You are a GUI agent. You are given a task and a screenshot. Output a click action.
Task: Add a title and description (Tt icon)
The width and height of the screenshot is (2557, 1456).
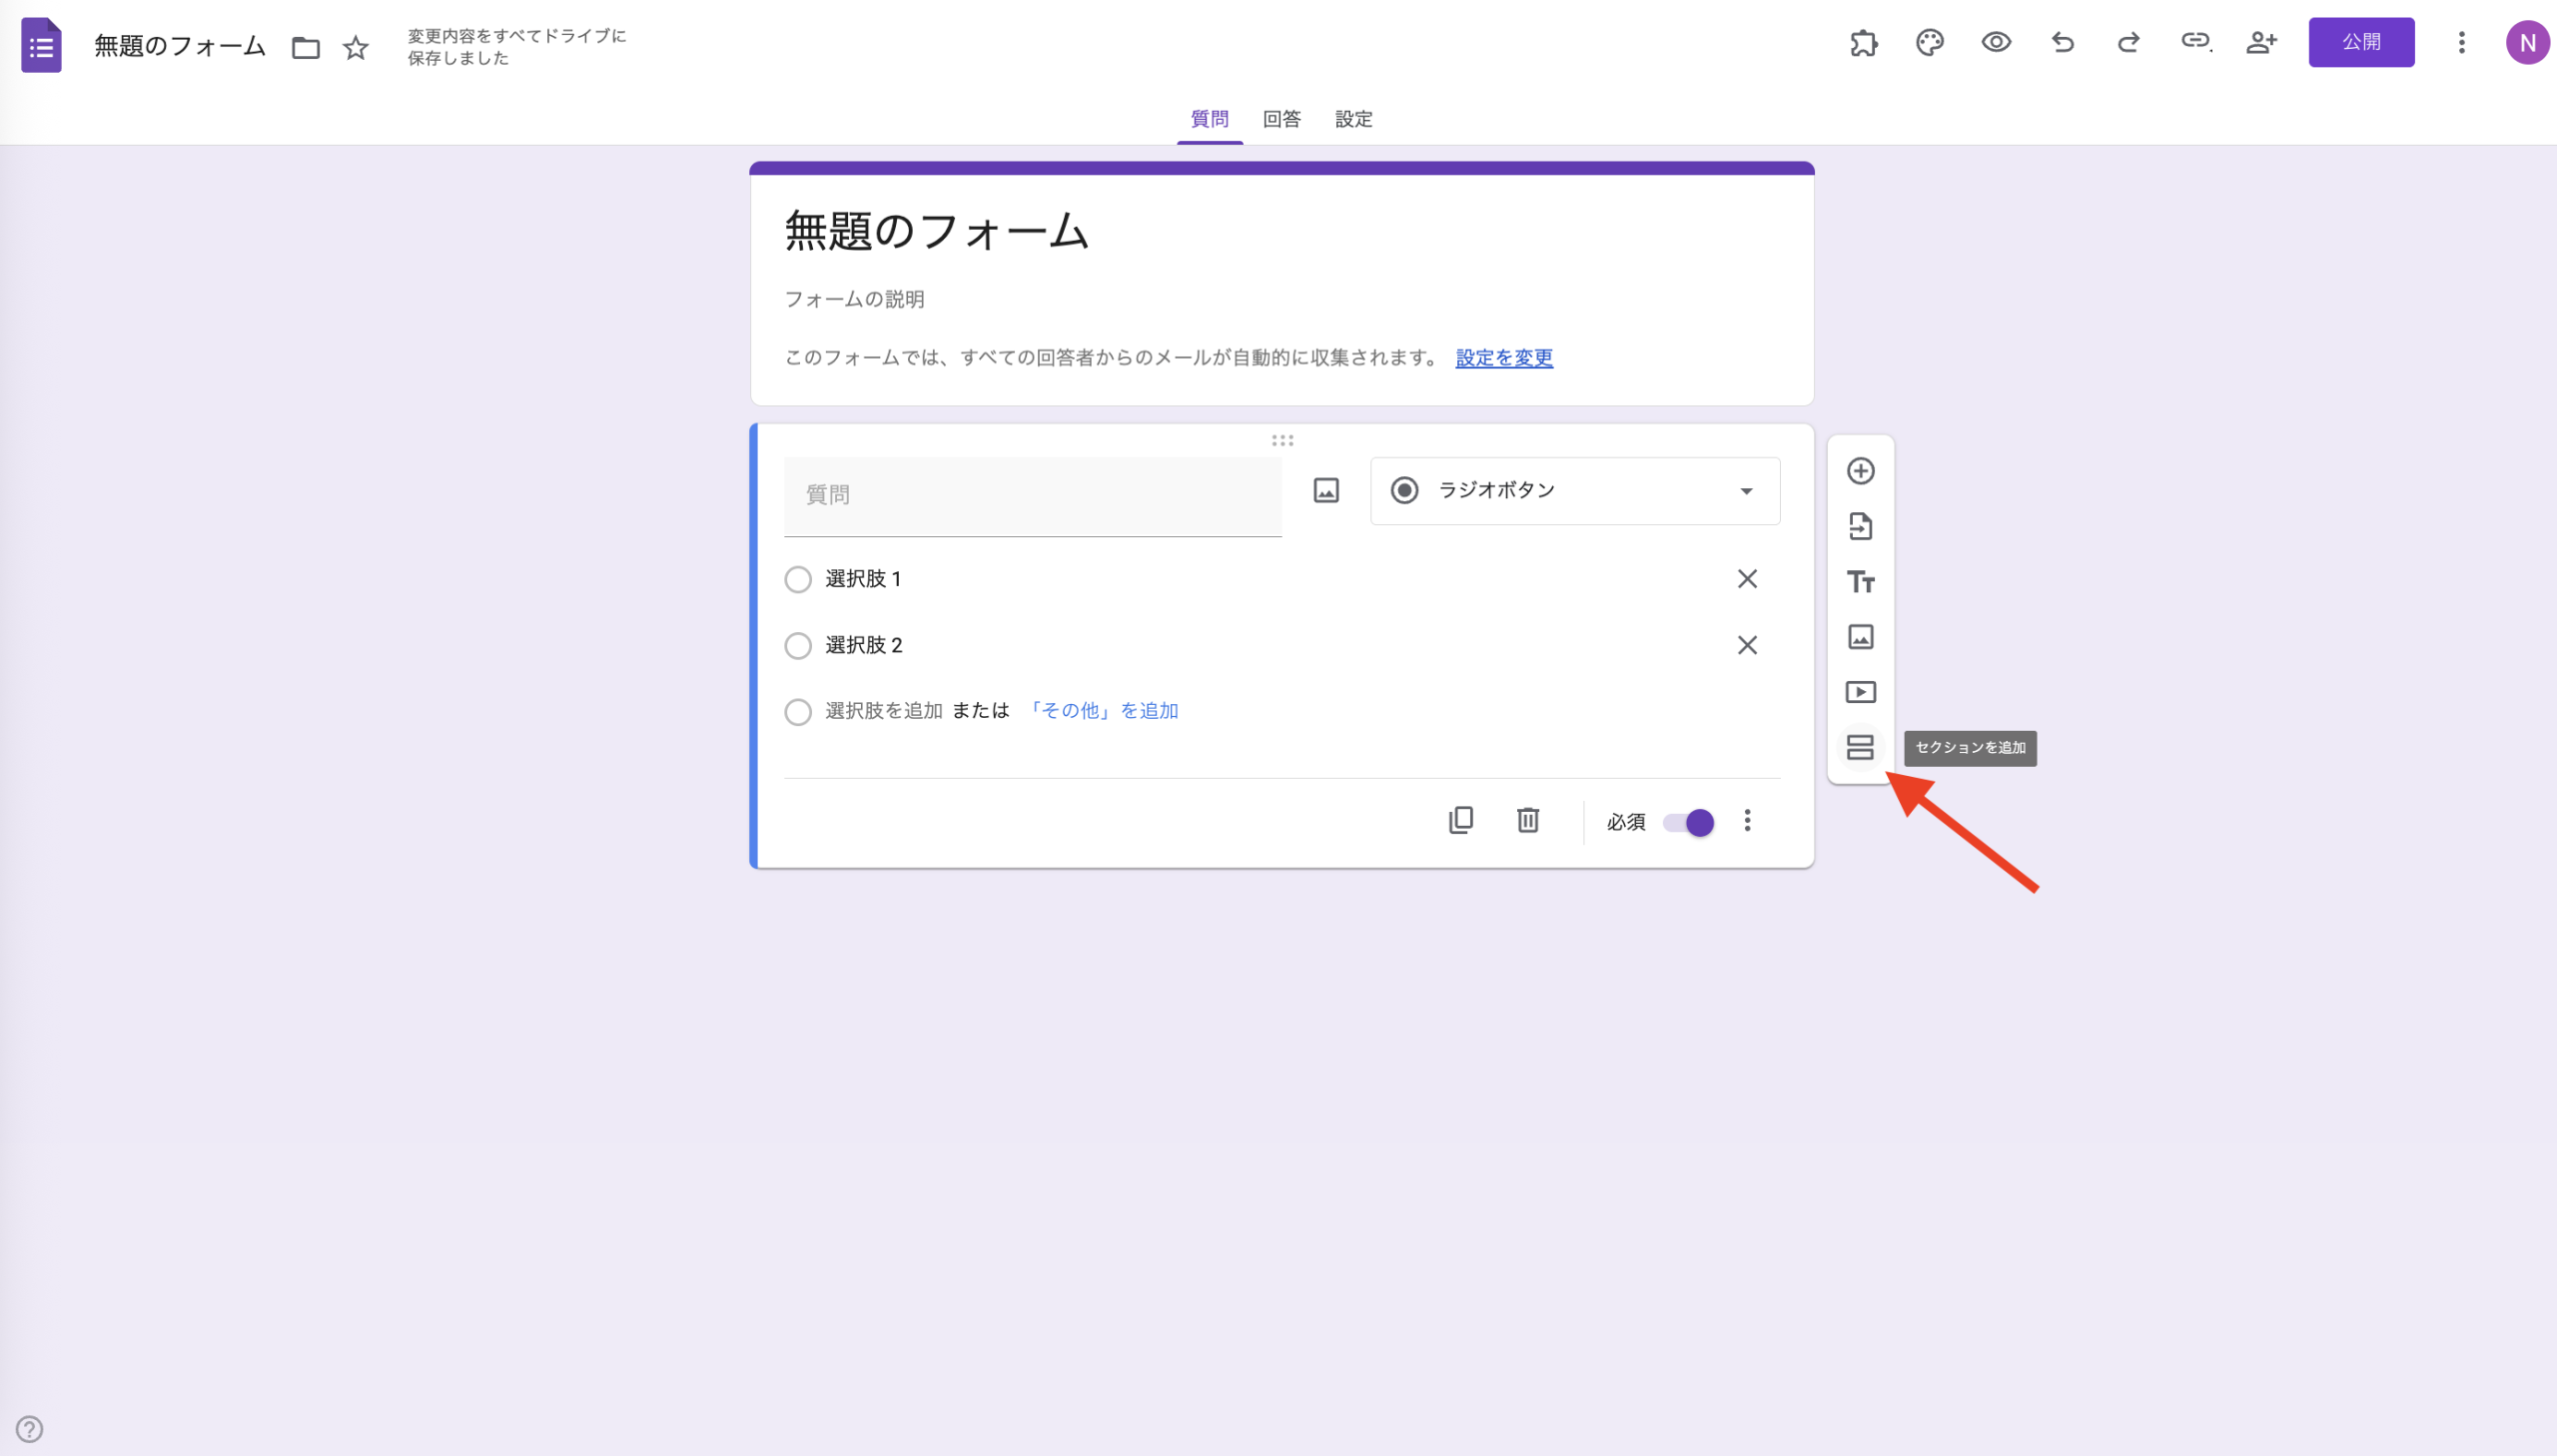point(1860,581)
